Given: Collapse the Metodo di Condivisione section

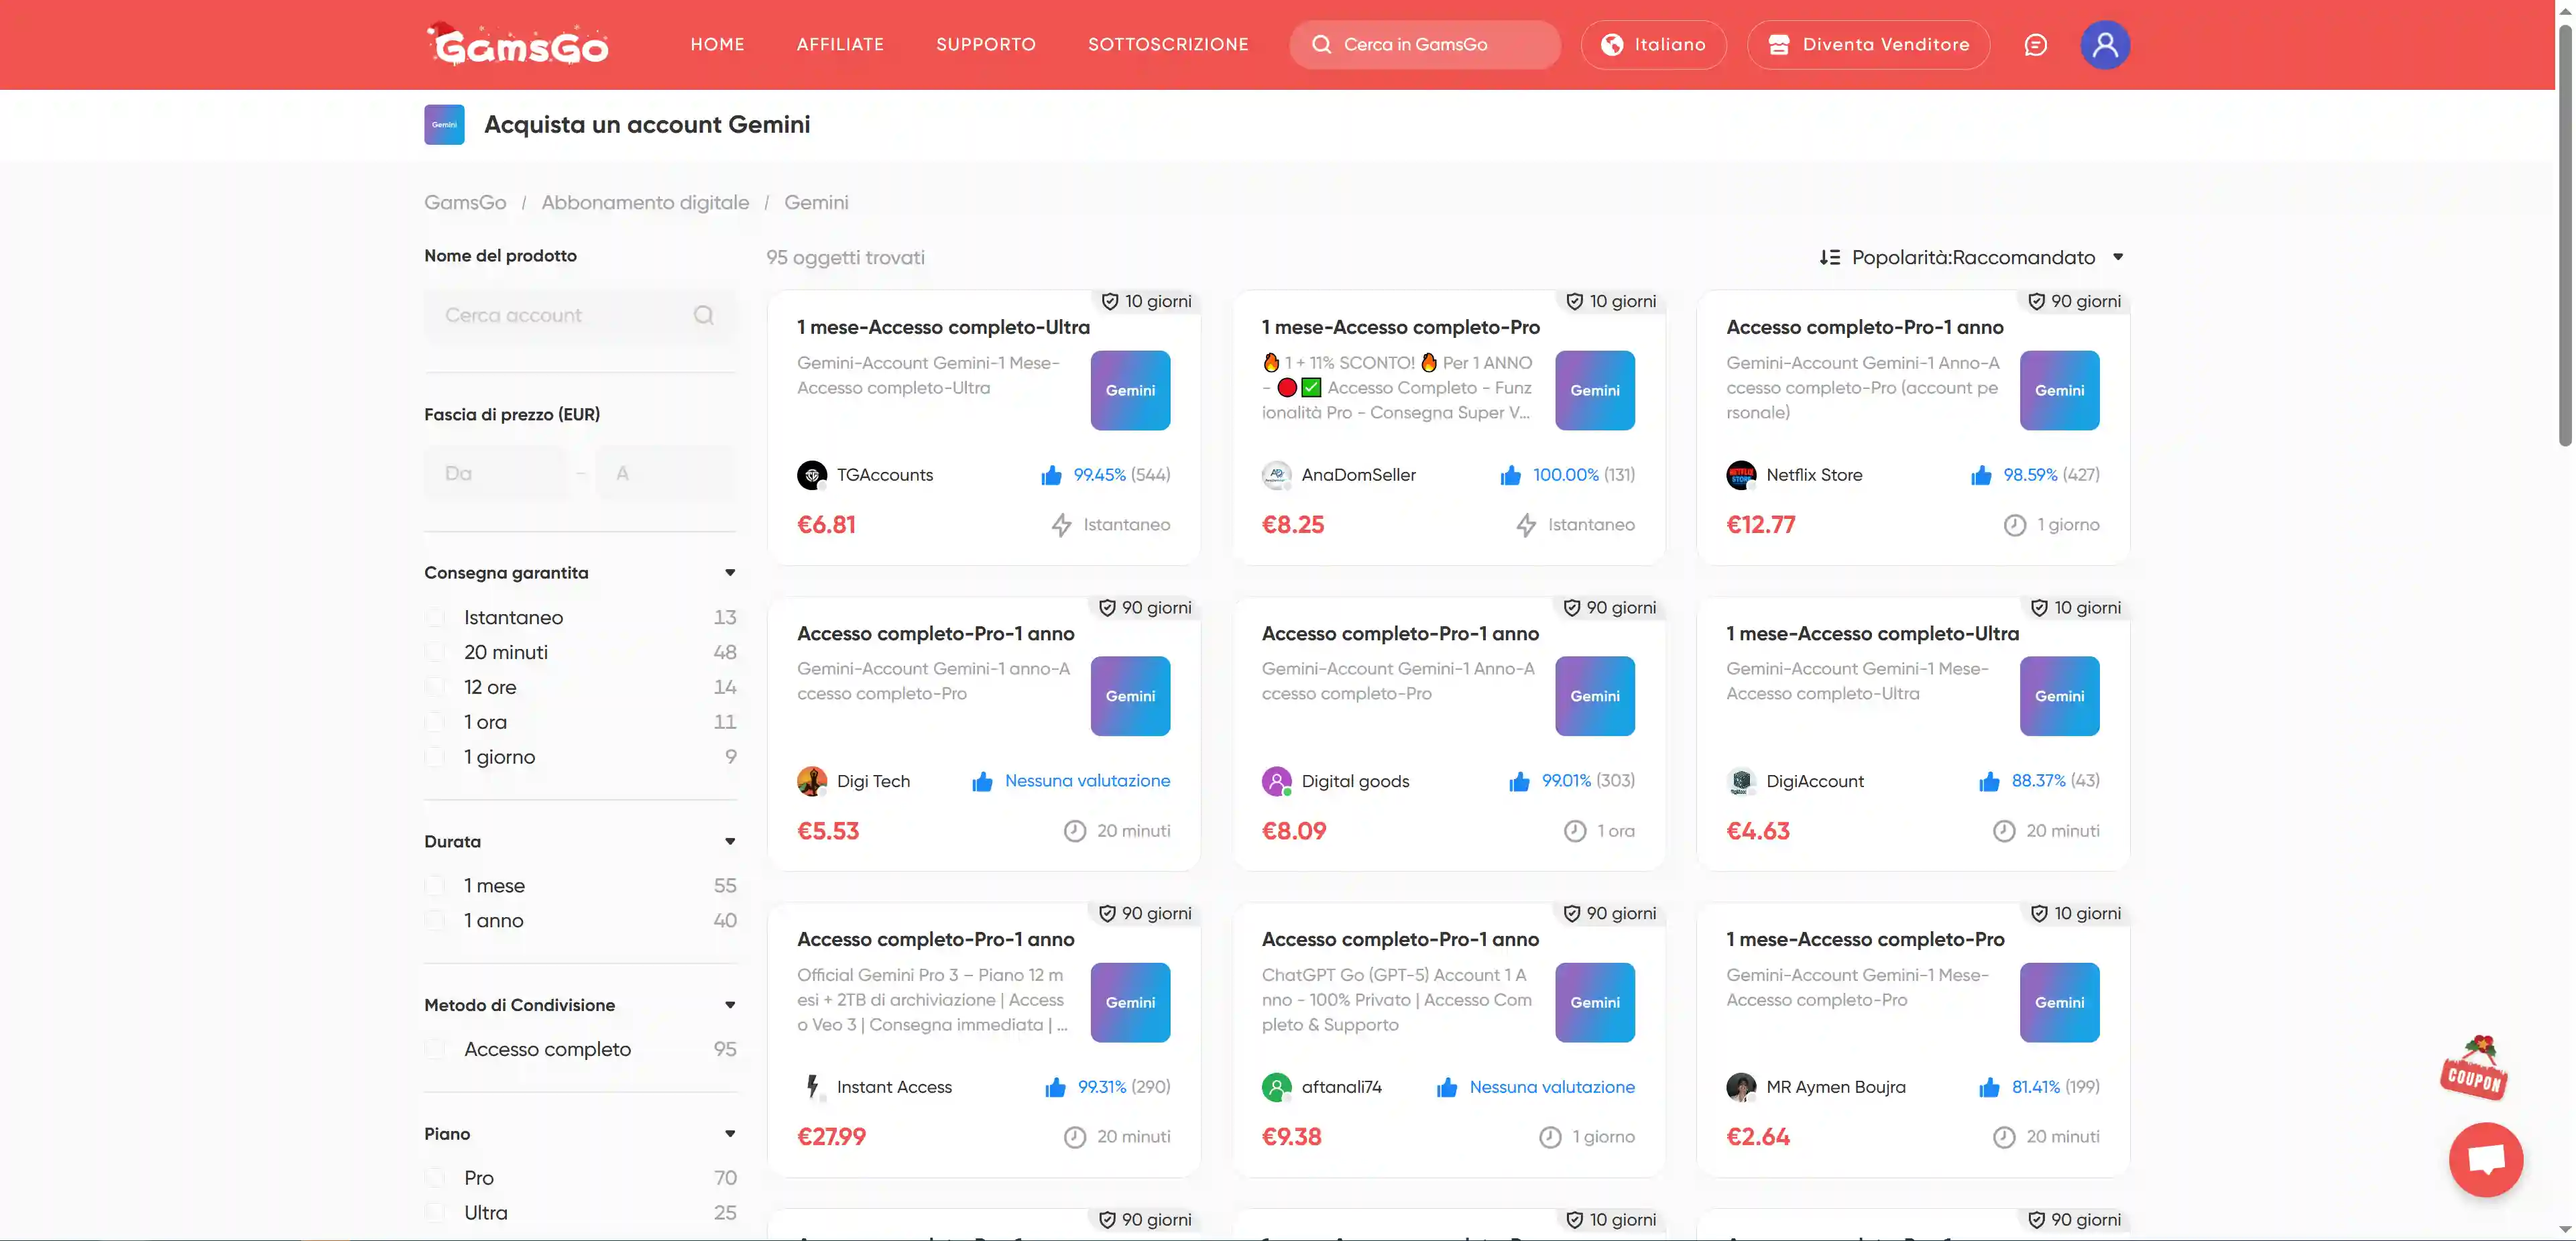Looking at the screenshot, I should [x=729, y=1005].
